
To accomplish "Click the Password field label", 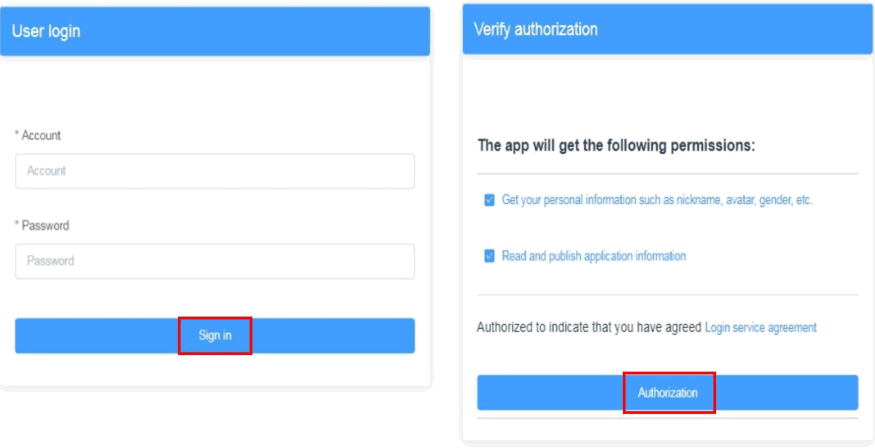I will pyautogui.click(x=46, y=226).
